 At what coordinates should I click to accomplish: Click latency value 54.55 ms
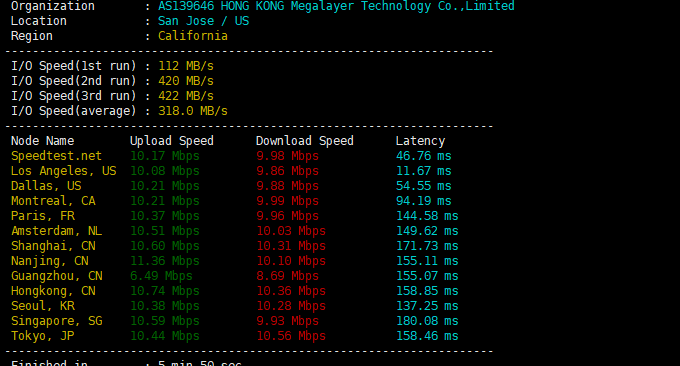pos(424,186)
